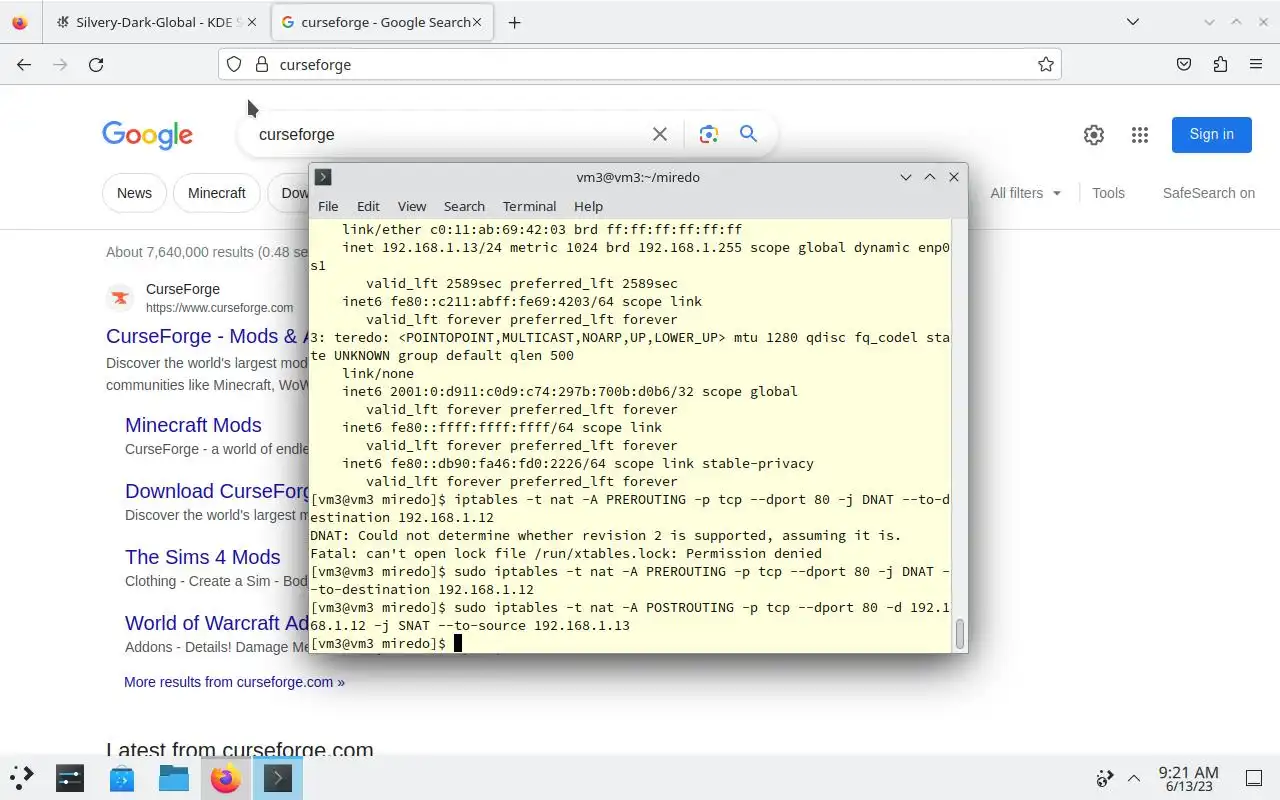Open Google quick settings gear
The image size is (1280, 800).
[x=1094, y=134]
